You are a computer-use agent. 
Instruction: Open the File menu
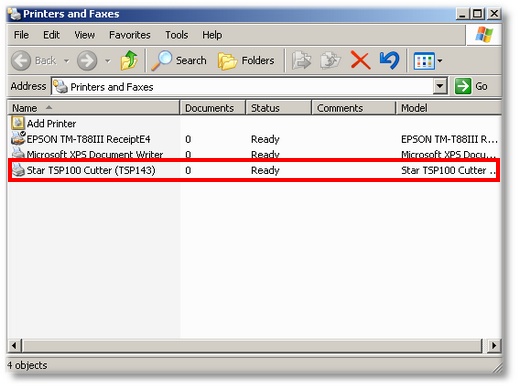tap(21, 35)
